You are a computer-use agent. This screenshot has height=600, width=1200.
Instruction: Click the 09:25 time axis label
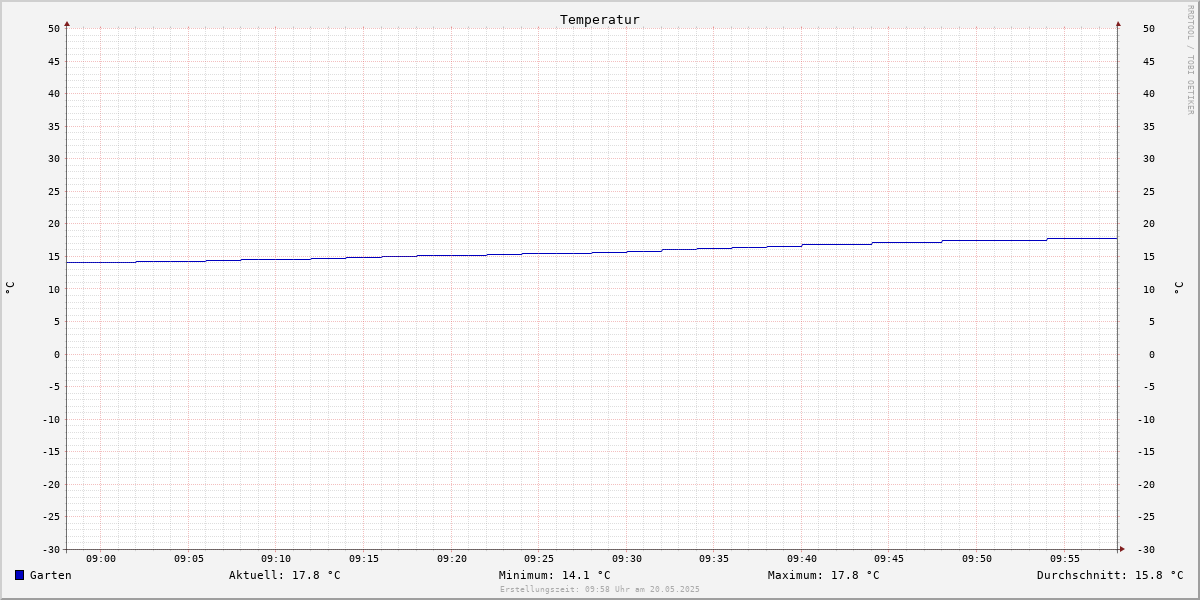coord(539,559)
